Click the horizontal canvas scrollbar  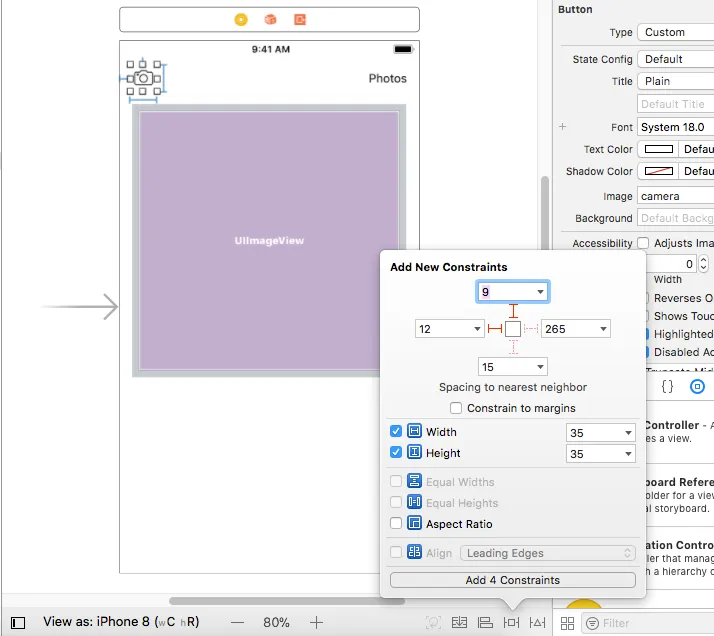287,601
